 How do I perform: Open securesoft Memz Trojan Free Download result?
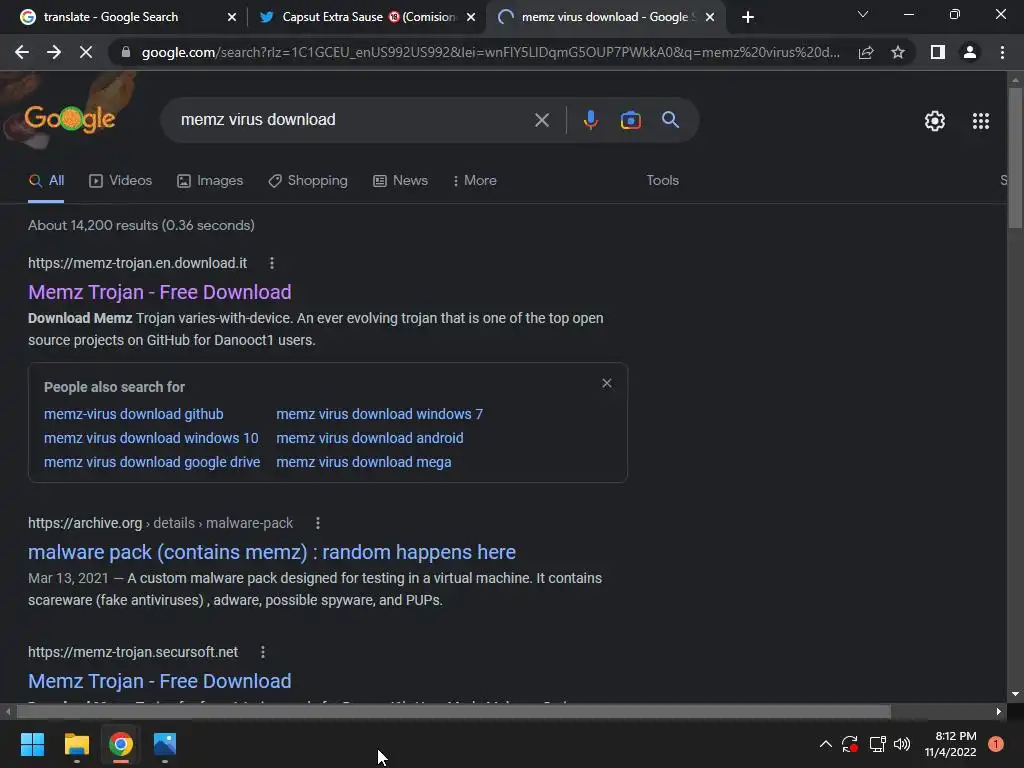(x=159, y=681)
